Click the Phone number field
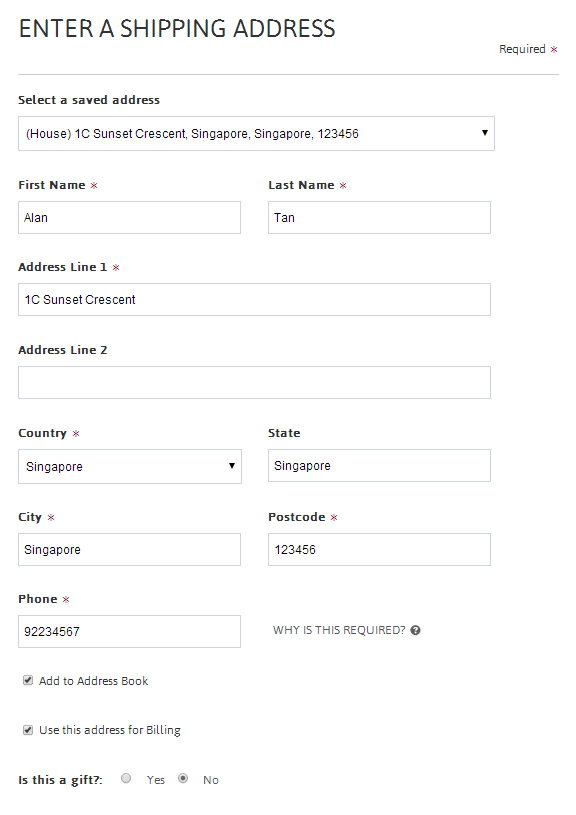Viewport: 576px width, 815px height. [129, 632]
